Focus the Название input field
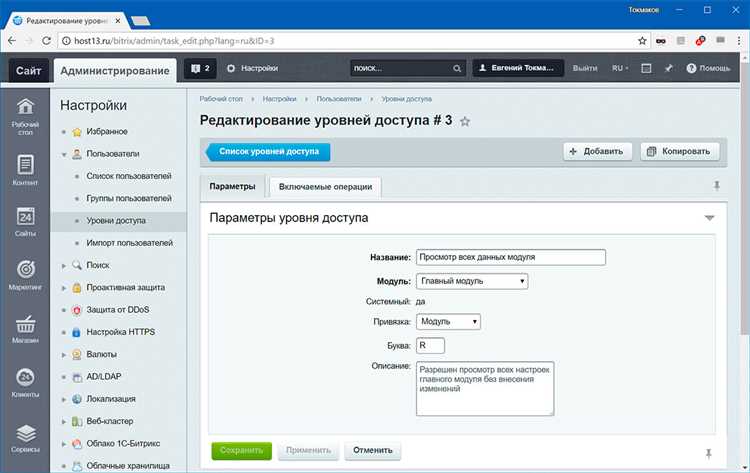750x473 pixels. pyautogui.click(x=511, y=257)
